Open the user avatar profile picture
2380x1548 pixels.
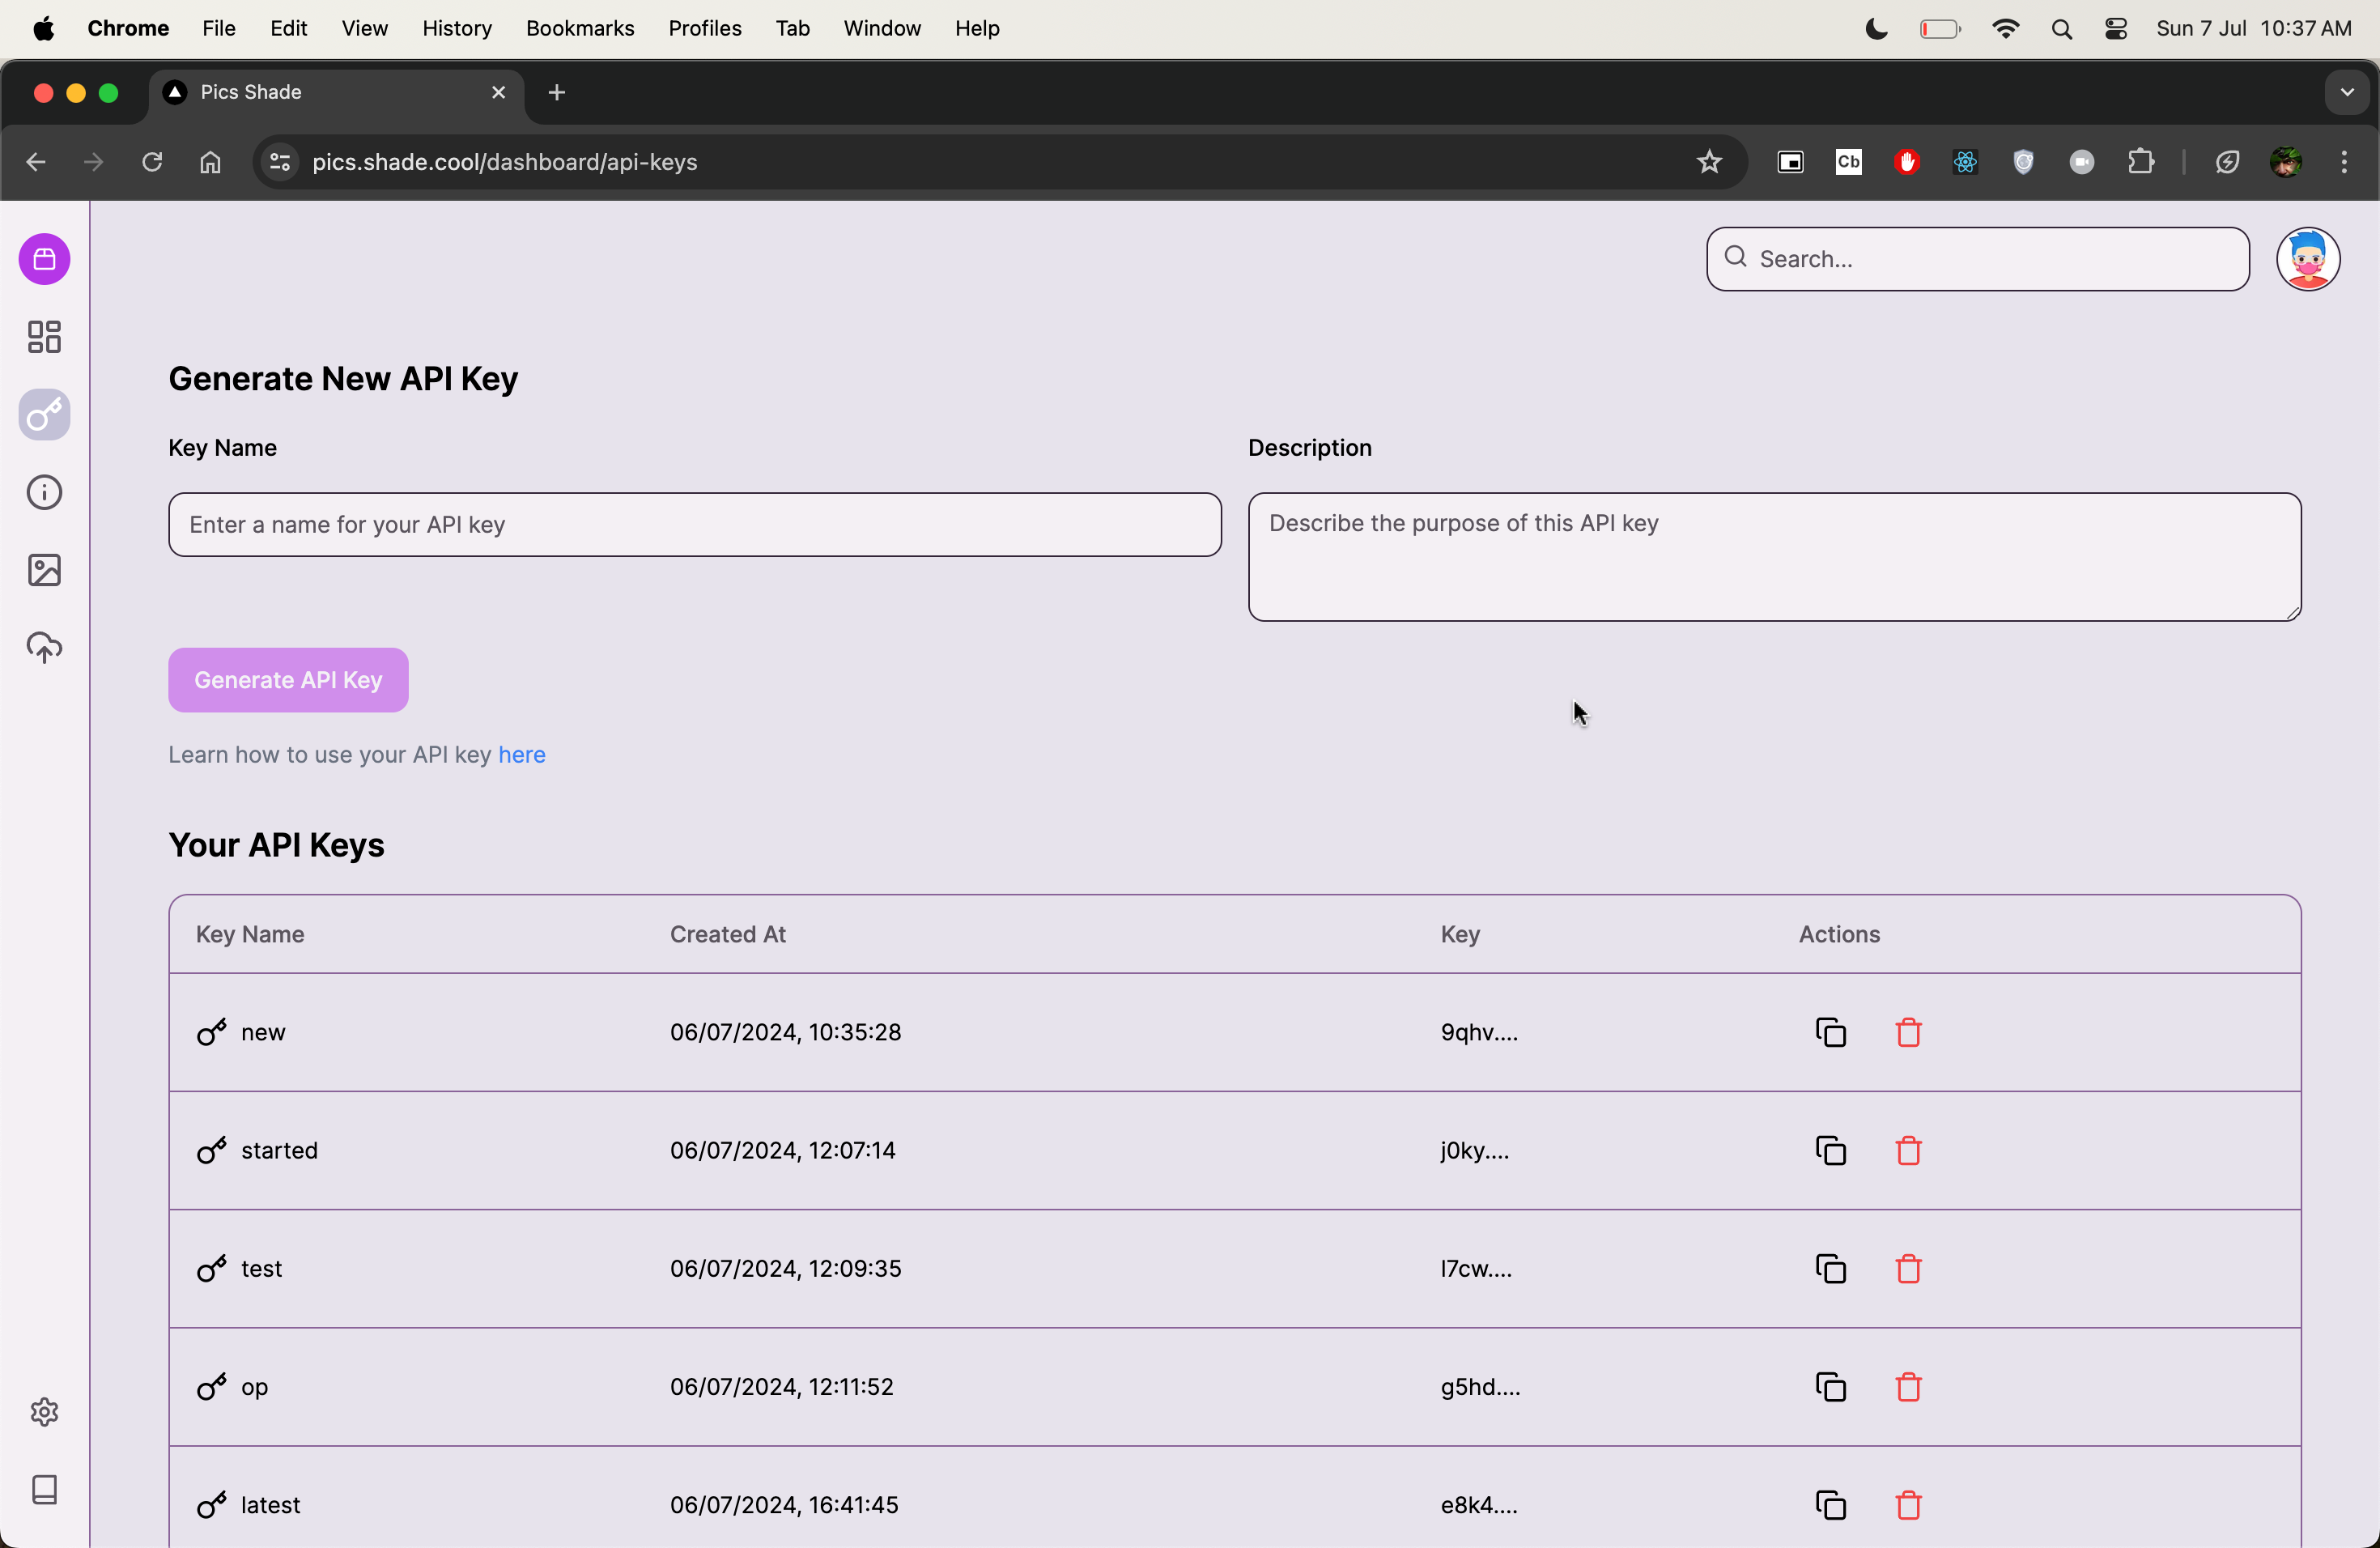pos(2308,259)
